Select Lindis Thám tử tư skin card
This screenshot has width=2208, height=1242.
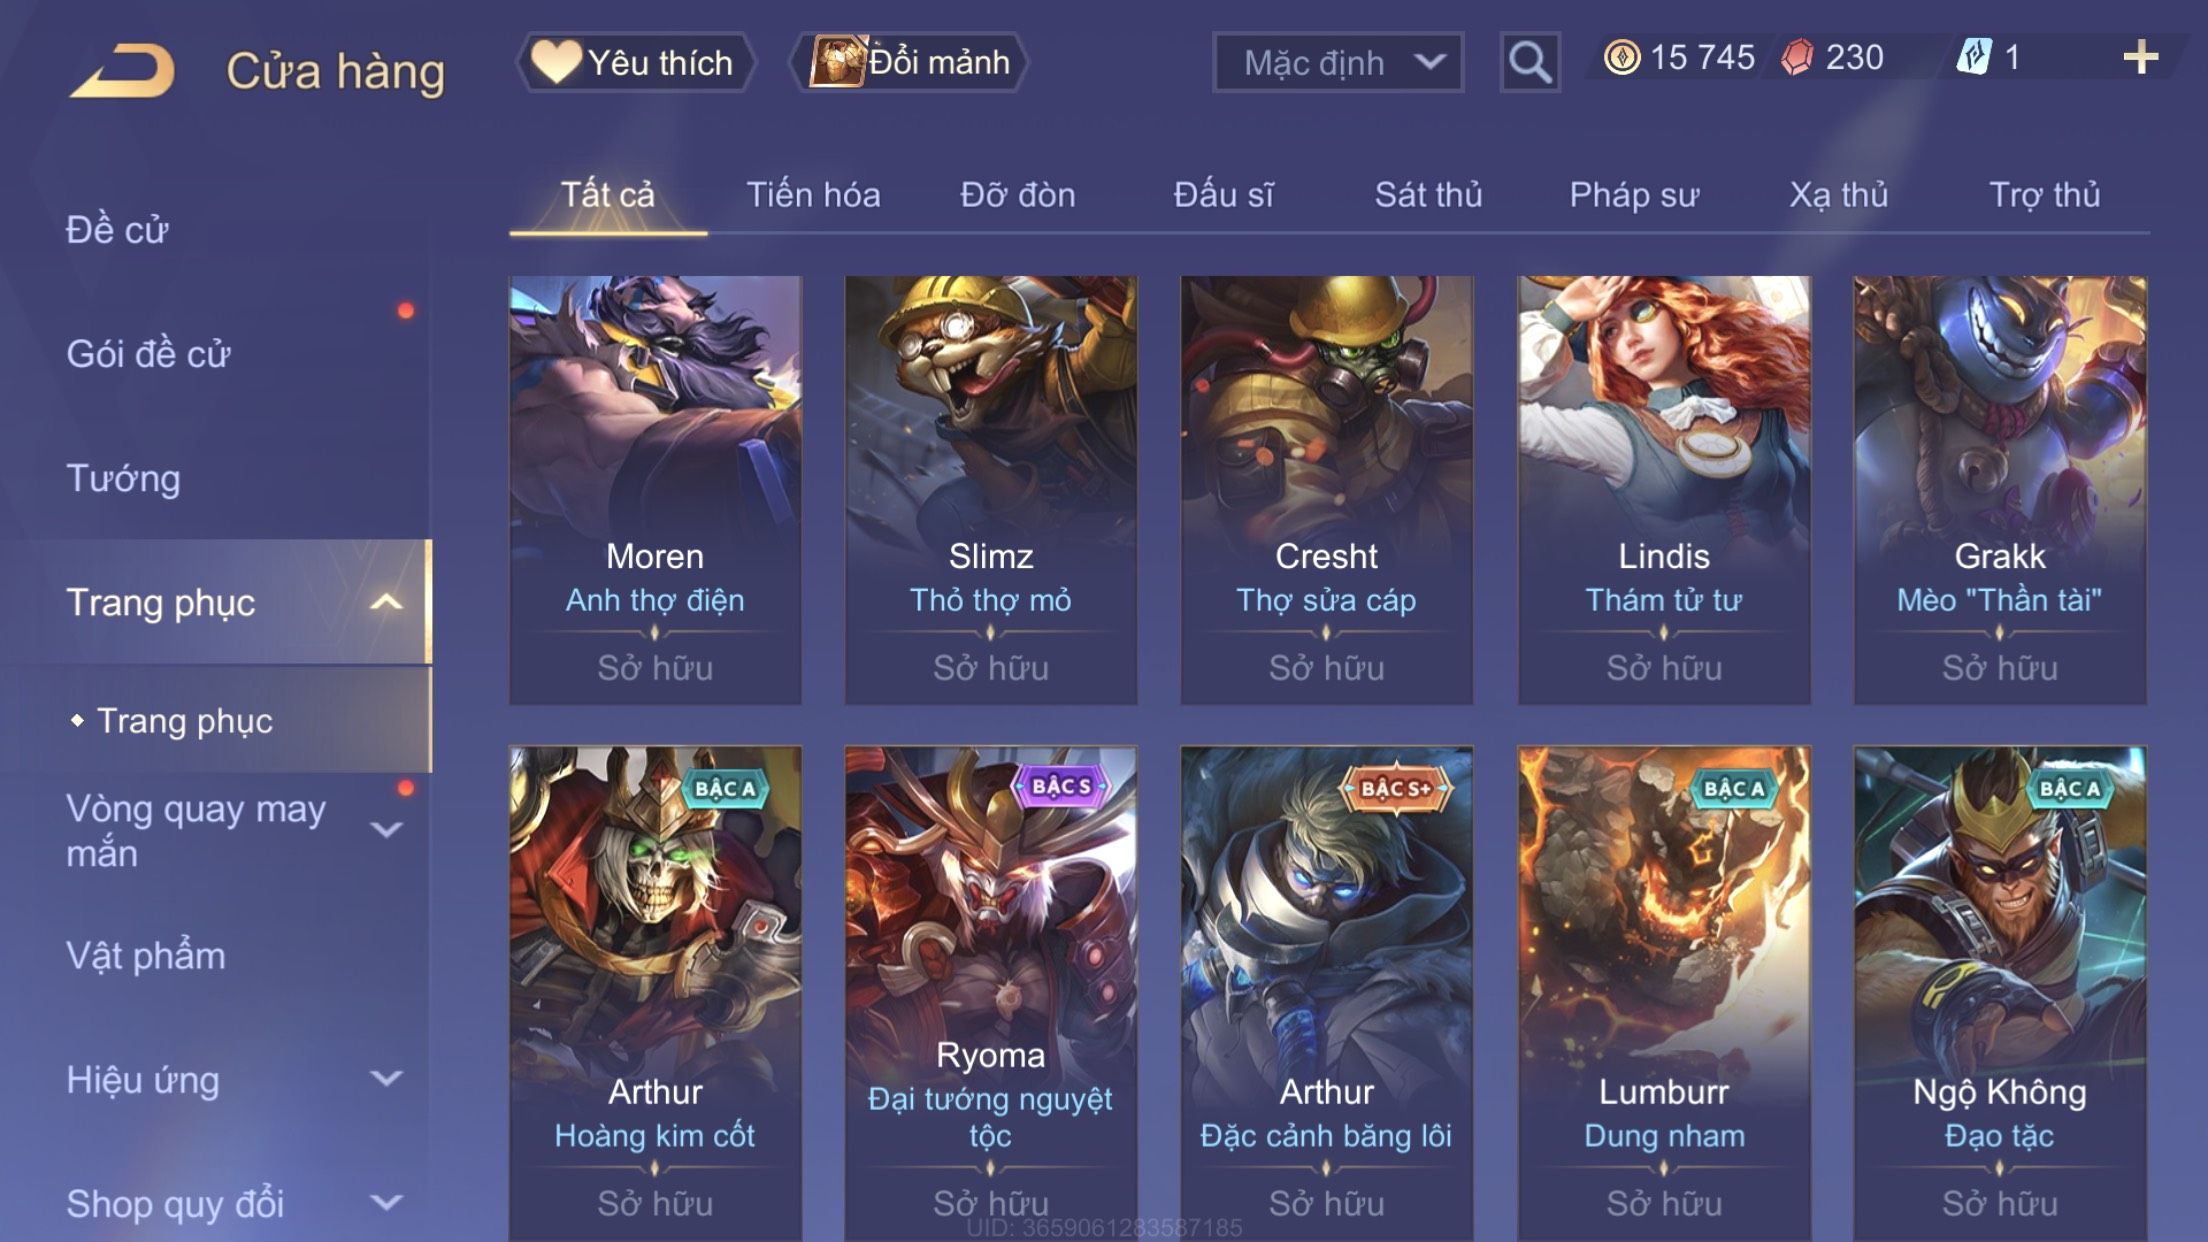pos(1664,490)
